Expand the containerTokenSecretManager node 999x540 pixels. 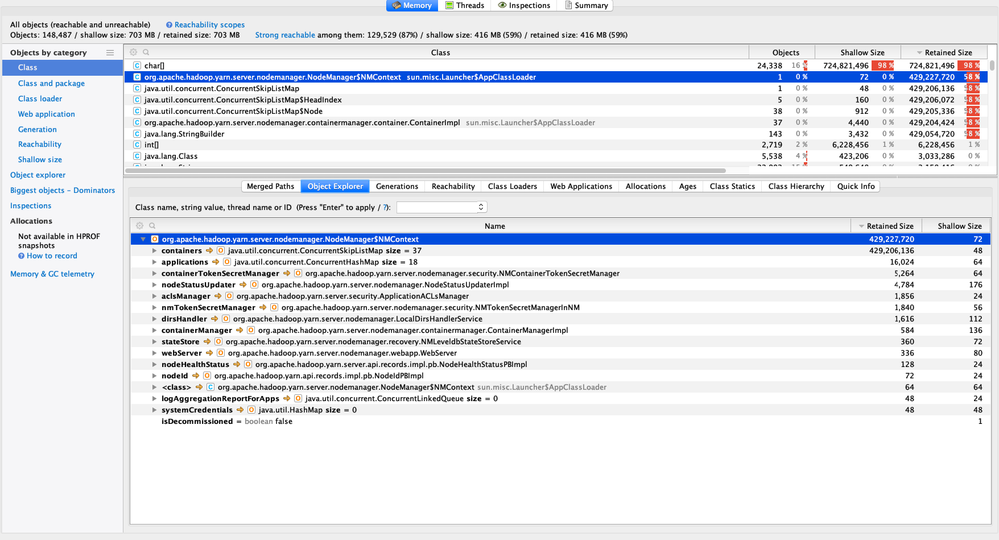(x=154, y=274)
